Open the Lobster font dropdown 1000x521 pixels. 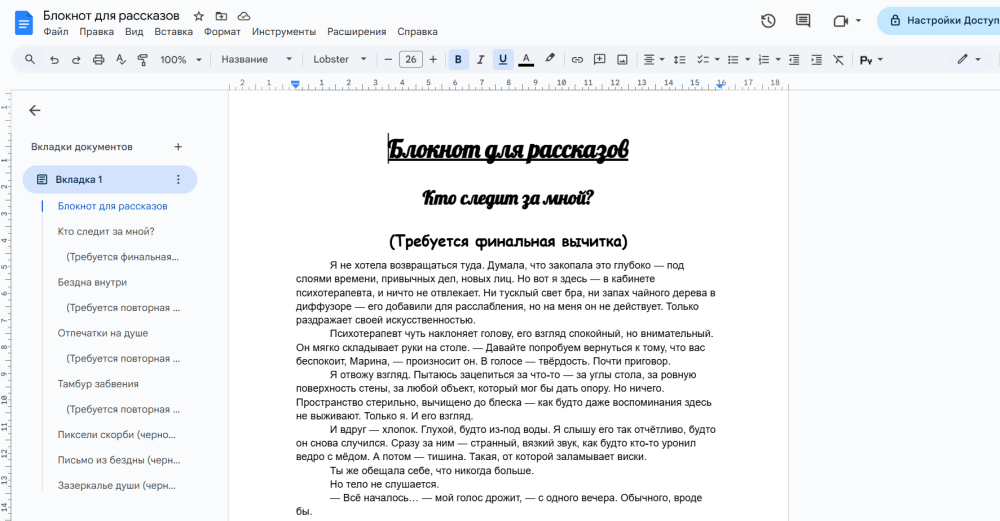(340, 60)
